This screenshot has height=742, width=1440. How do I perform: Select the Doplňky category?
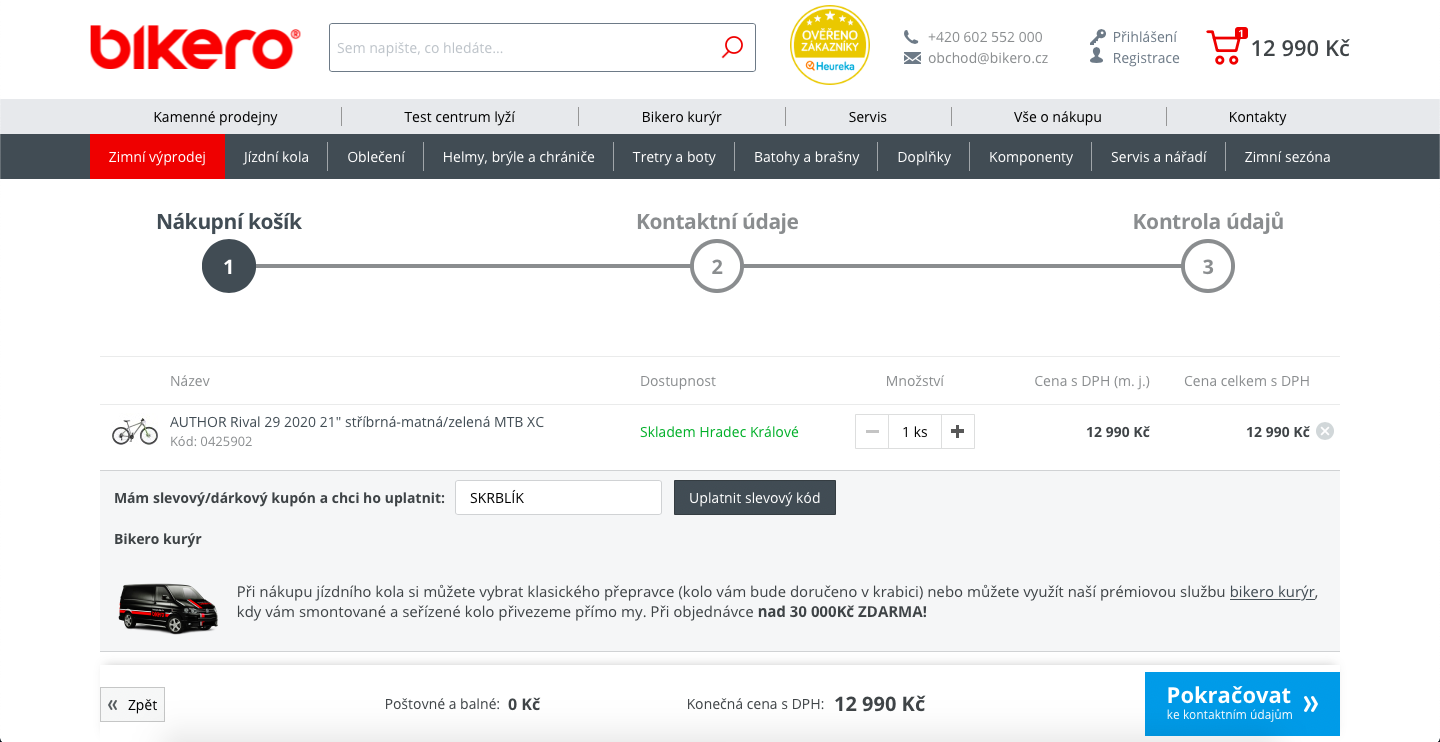[x=924, y=157]
